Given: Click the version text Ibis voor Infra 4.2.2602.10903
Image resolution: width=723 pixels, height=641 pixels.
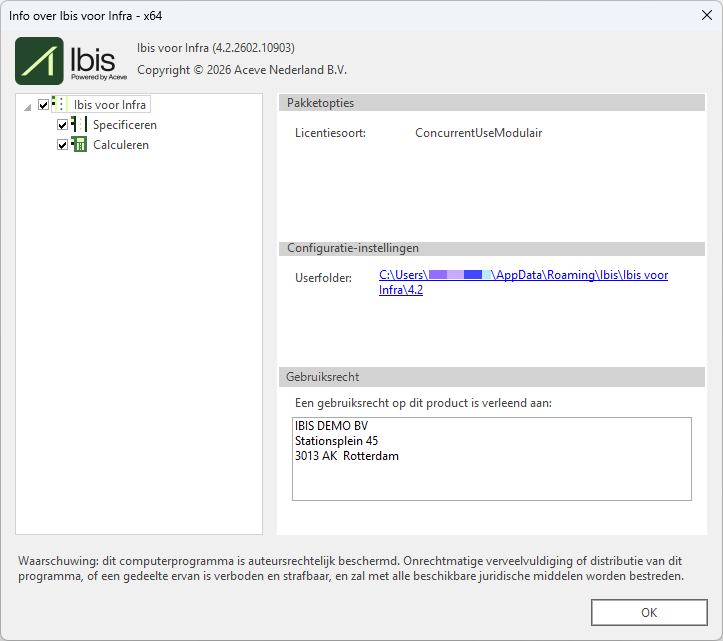Looking at the screenshot, I should click(215, 48).
